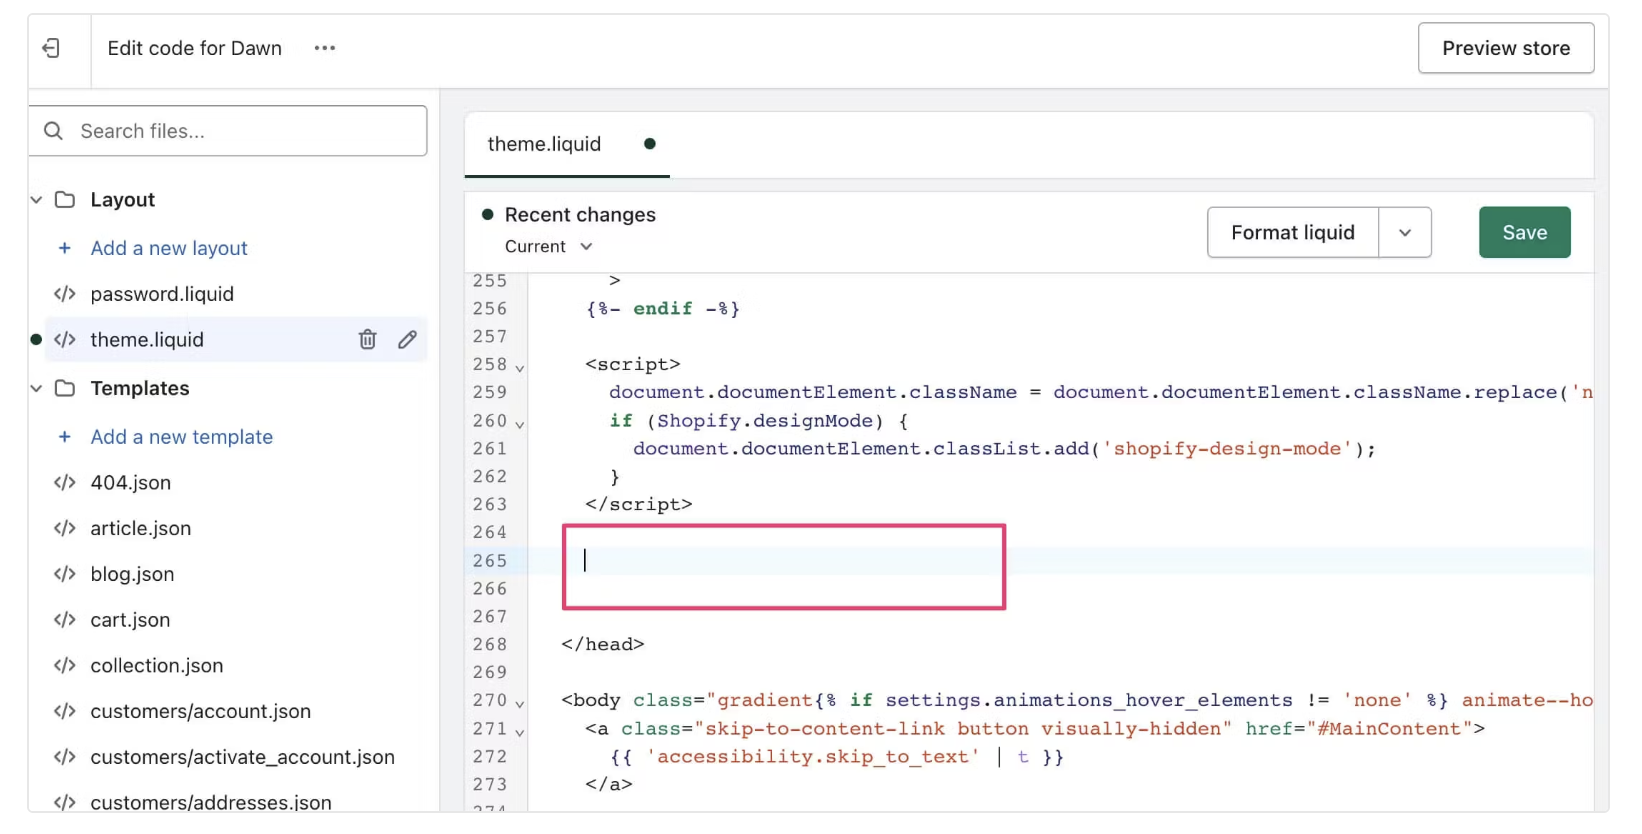Click the Recent changes label
This screenshot has width=1642, height=834.
(x=580, y=215)
